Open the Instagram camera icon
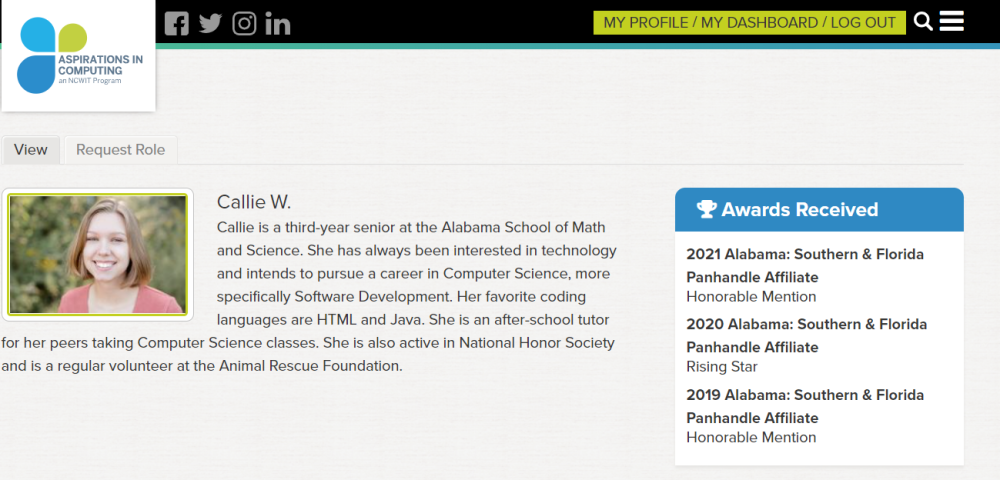The width and height of the screenshot is (1000, 480). (x=244, y=24)
